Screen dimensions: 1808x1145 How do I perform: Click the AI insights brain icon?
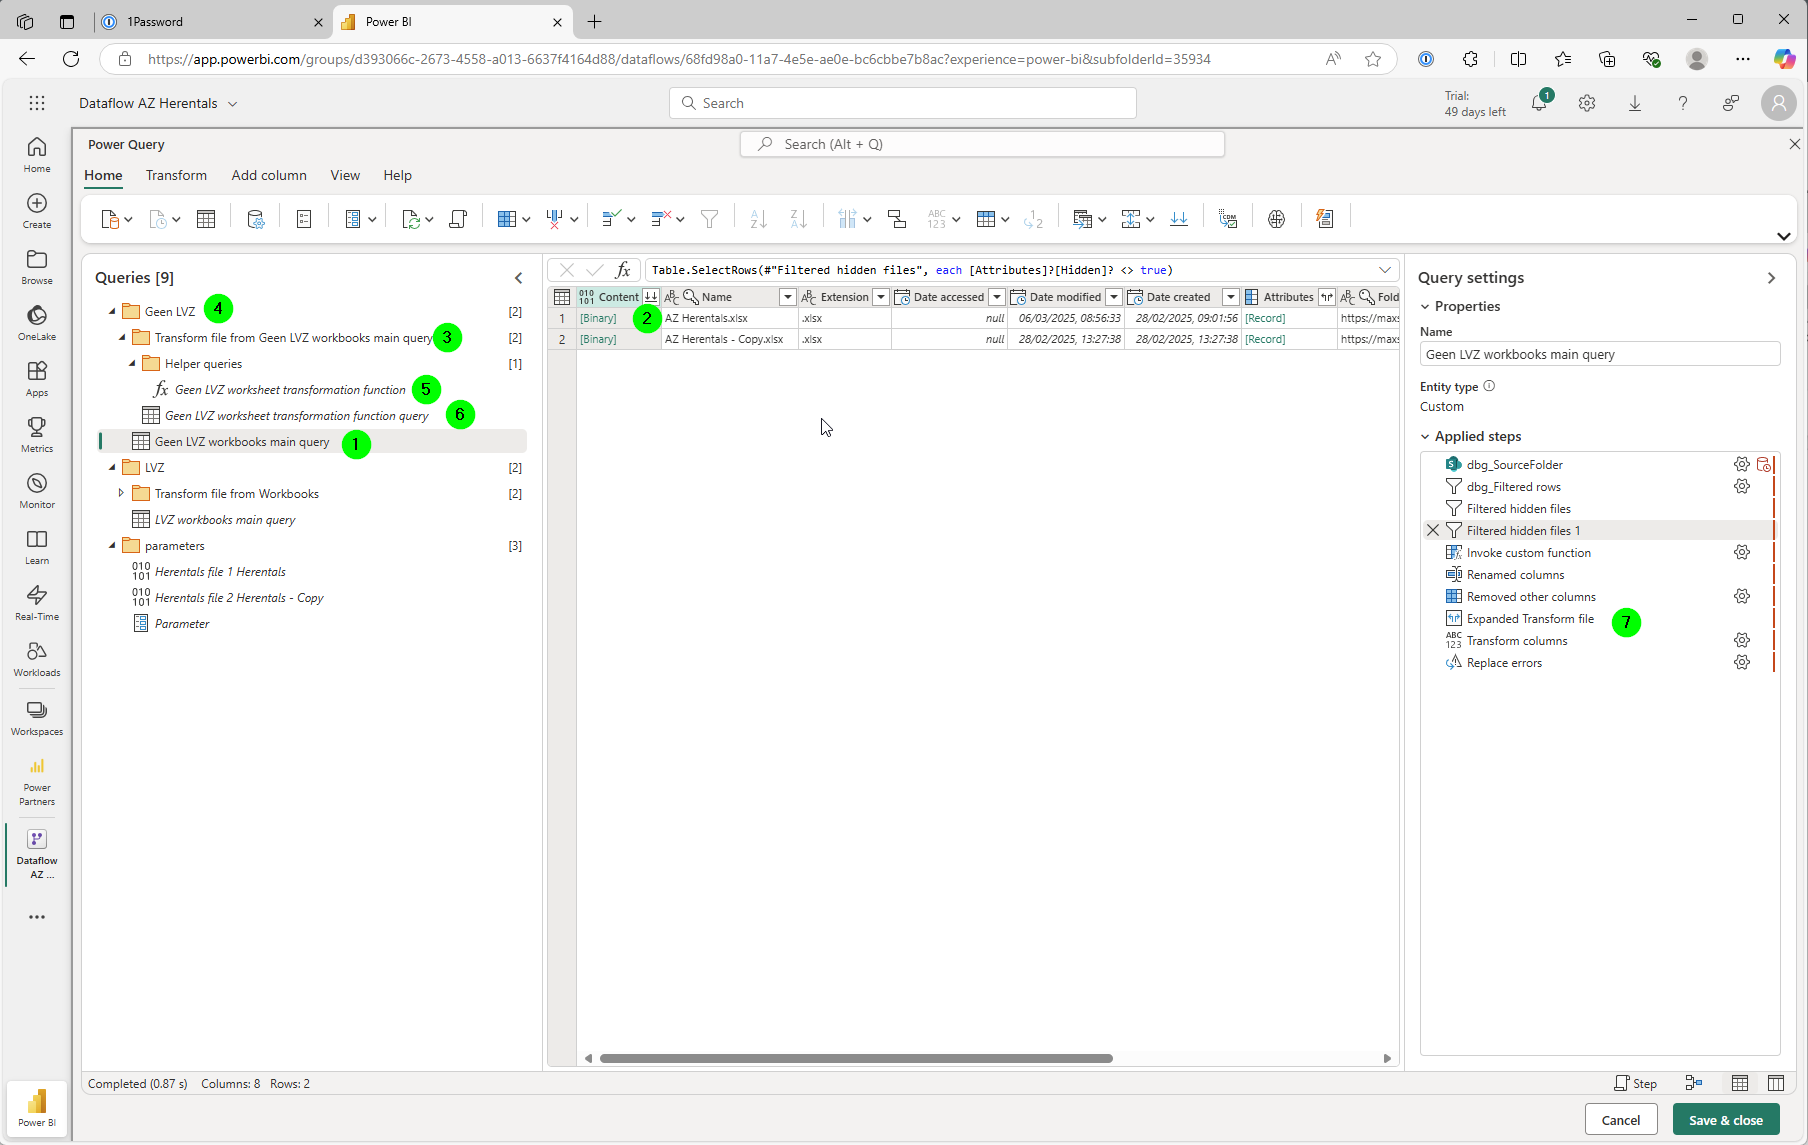point(1276,219)
